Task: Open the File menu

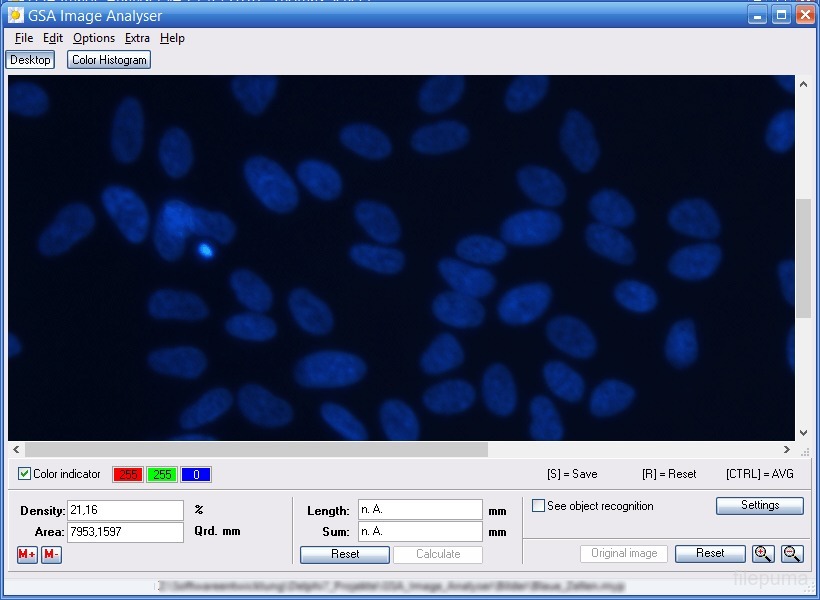Action: click(x=24, y=38)
